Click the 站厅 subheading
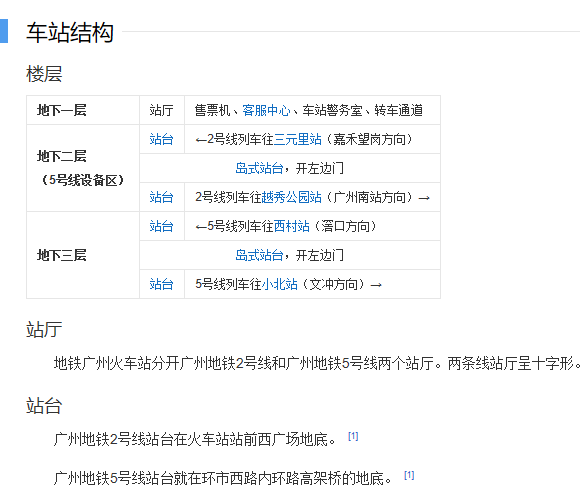Screen dimensions: 580x497 (x=44, y=329)
